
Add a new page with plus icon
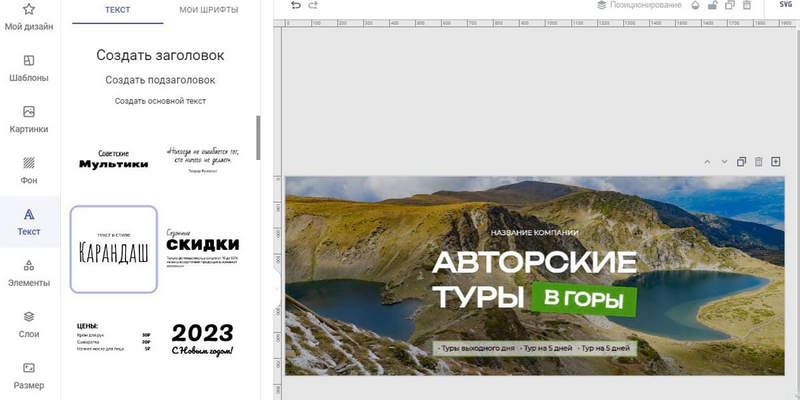[x=775, y=162]
